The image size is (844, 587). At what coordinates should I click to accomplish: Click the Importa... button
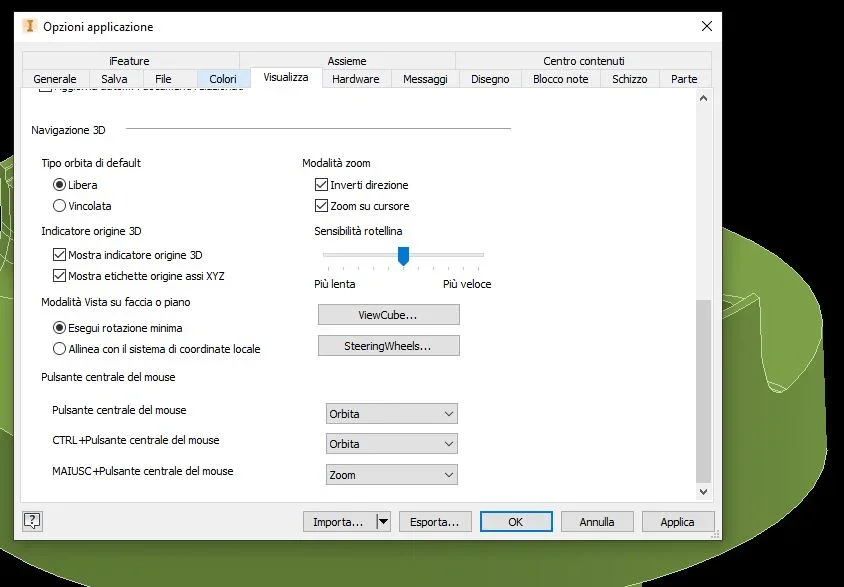coord(339,522)
